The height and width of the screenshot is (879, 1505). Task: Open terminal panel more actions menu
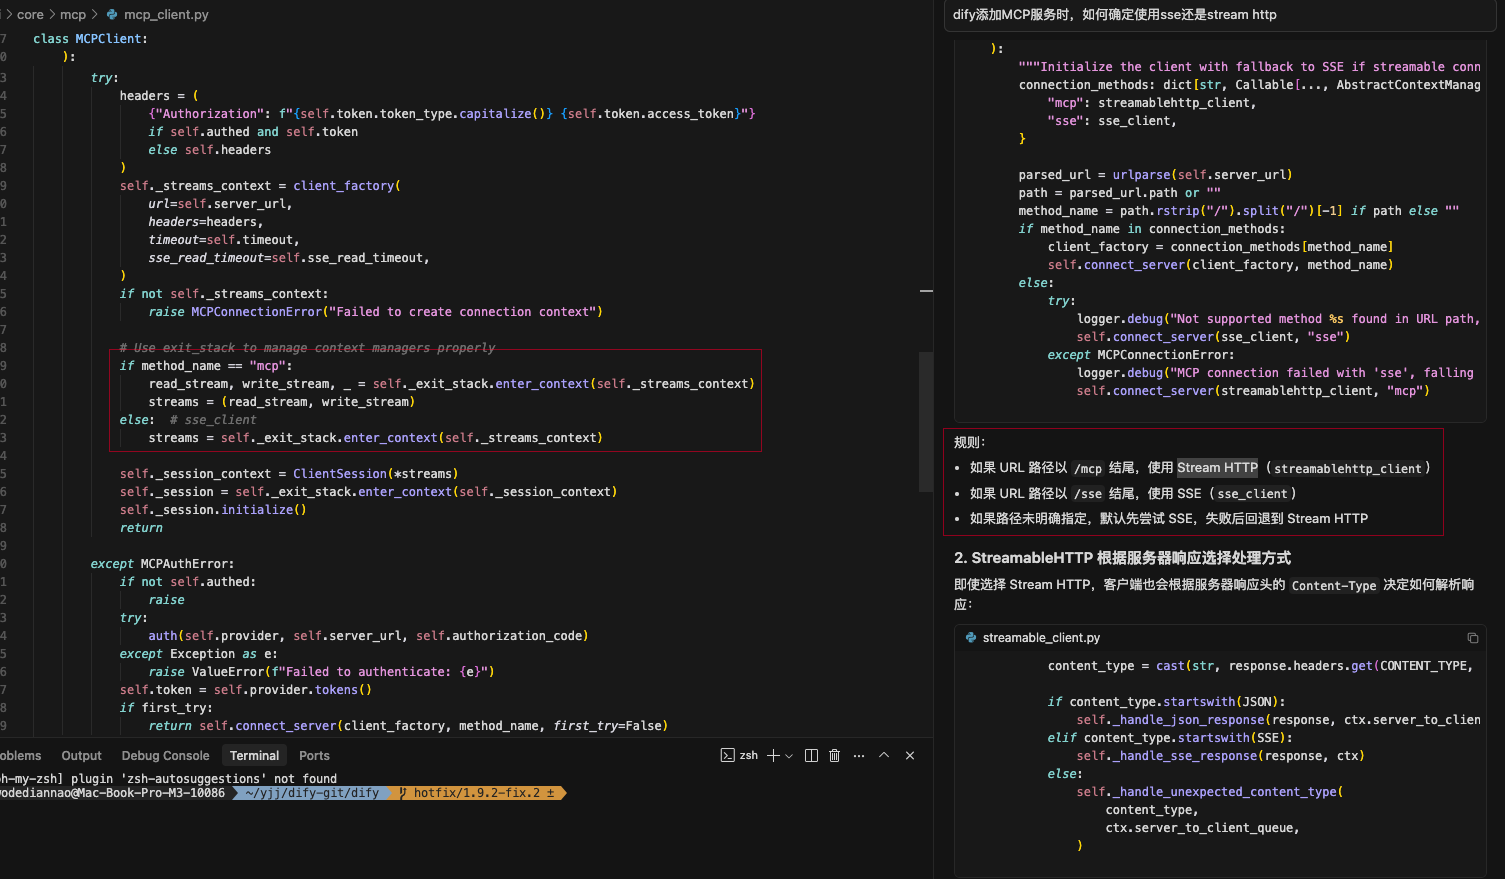pyautogui.click(x=859, y=755)
